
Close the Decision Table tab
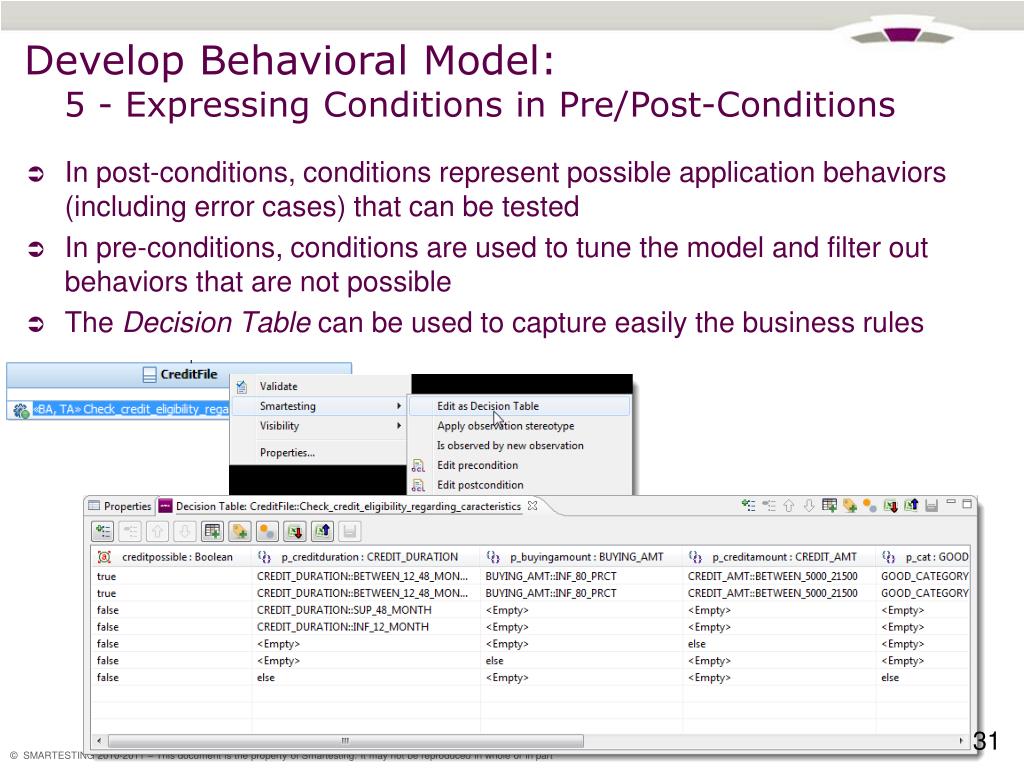pyautogui.click(x=532, y=505)
